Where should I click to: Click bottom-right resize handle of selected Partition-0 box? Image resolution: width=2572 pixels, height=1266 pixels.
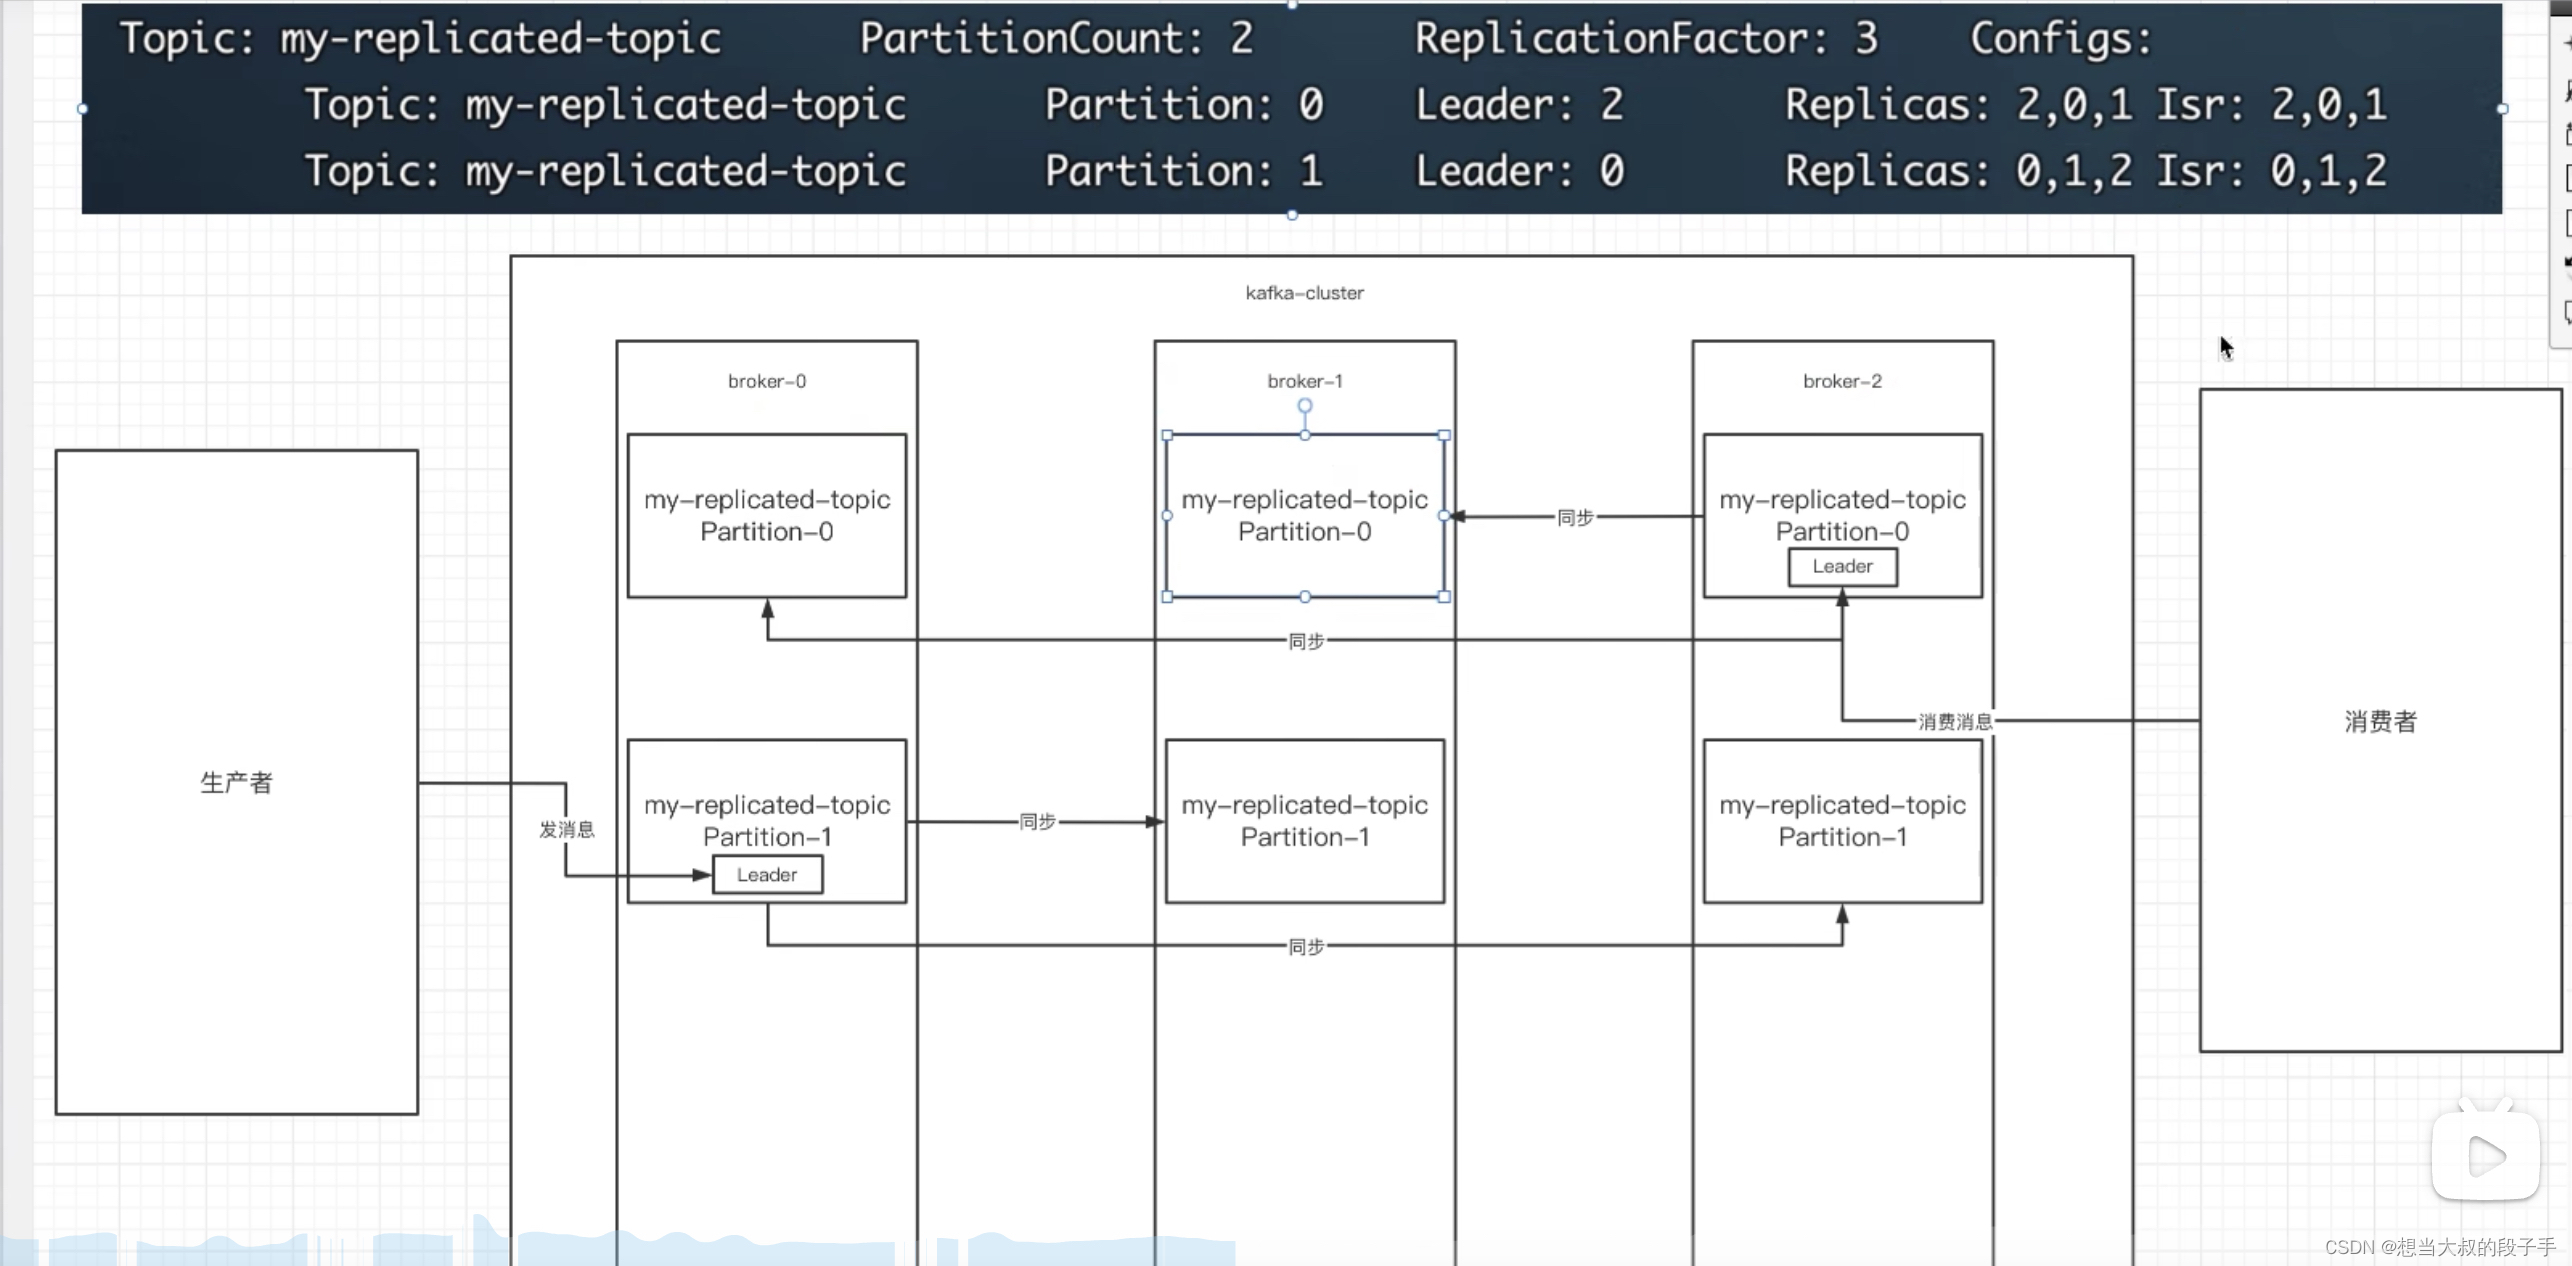coord(1443,597)
